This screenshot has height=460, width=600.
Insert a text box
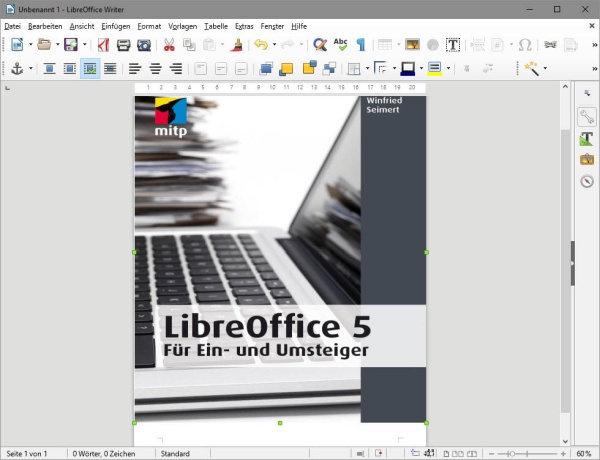pyautogui.click(x=453, y=45)
